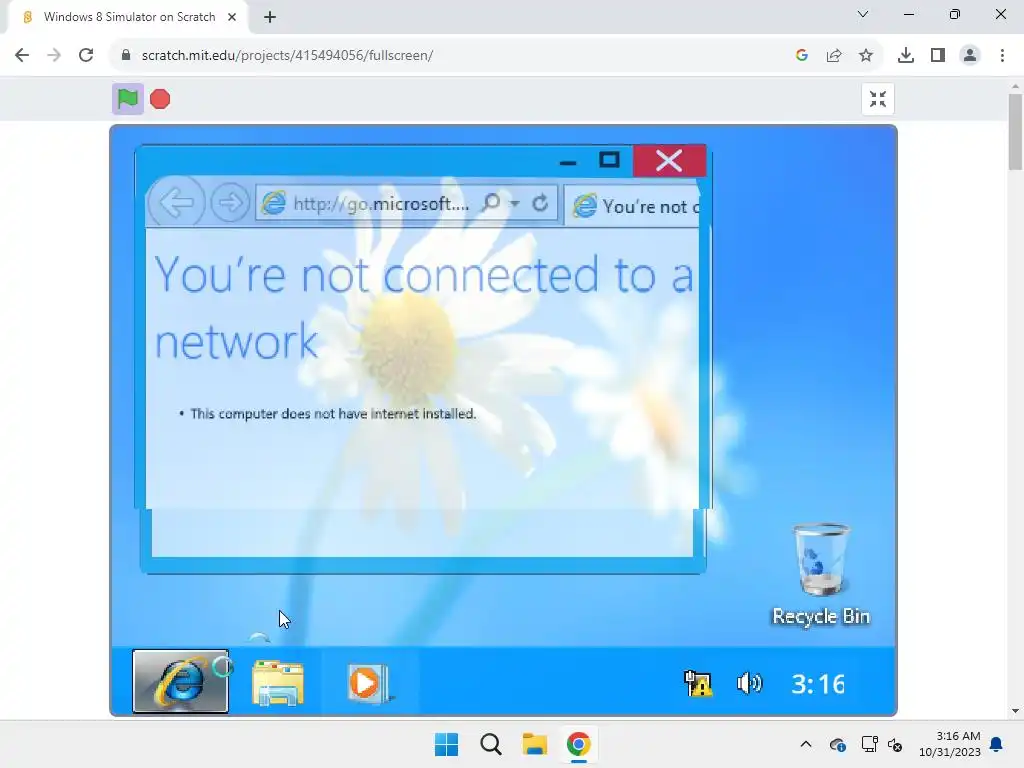
Task: Close the simulated IE window with red X
Action: pos(669,161)
